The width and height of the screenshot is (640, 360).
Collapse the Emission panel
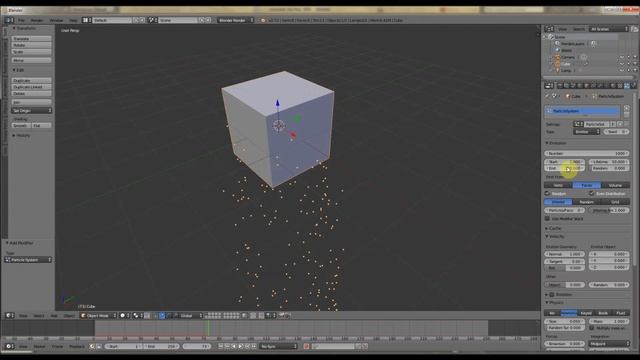click(x=556, y=143)
